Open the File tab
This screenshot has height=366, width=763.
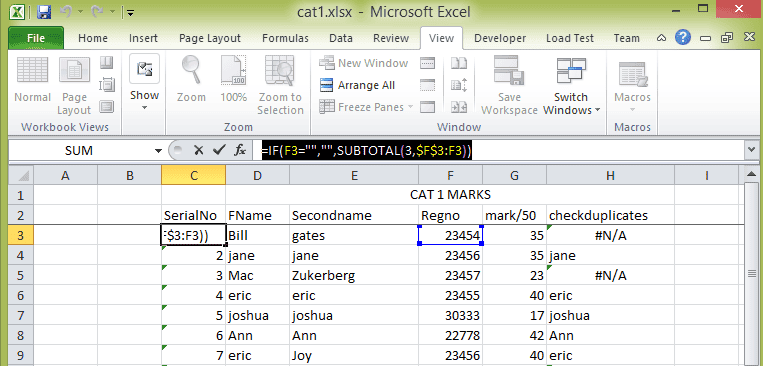pyautogui.click(x=36, y=38)
